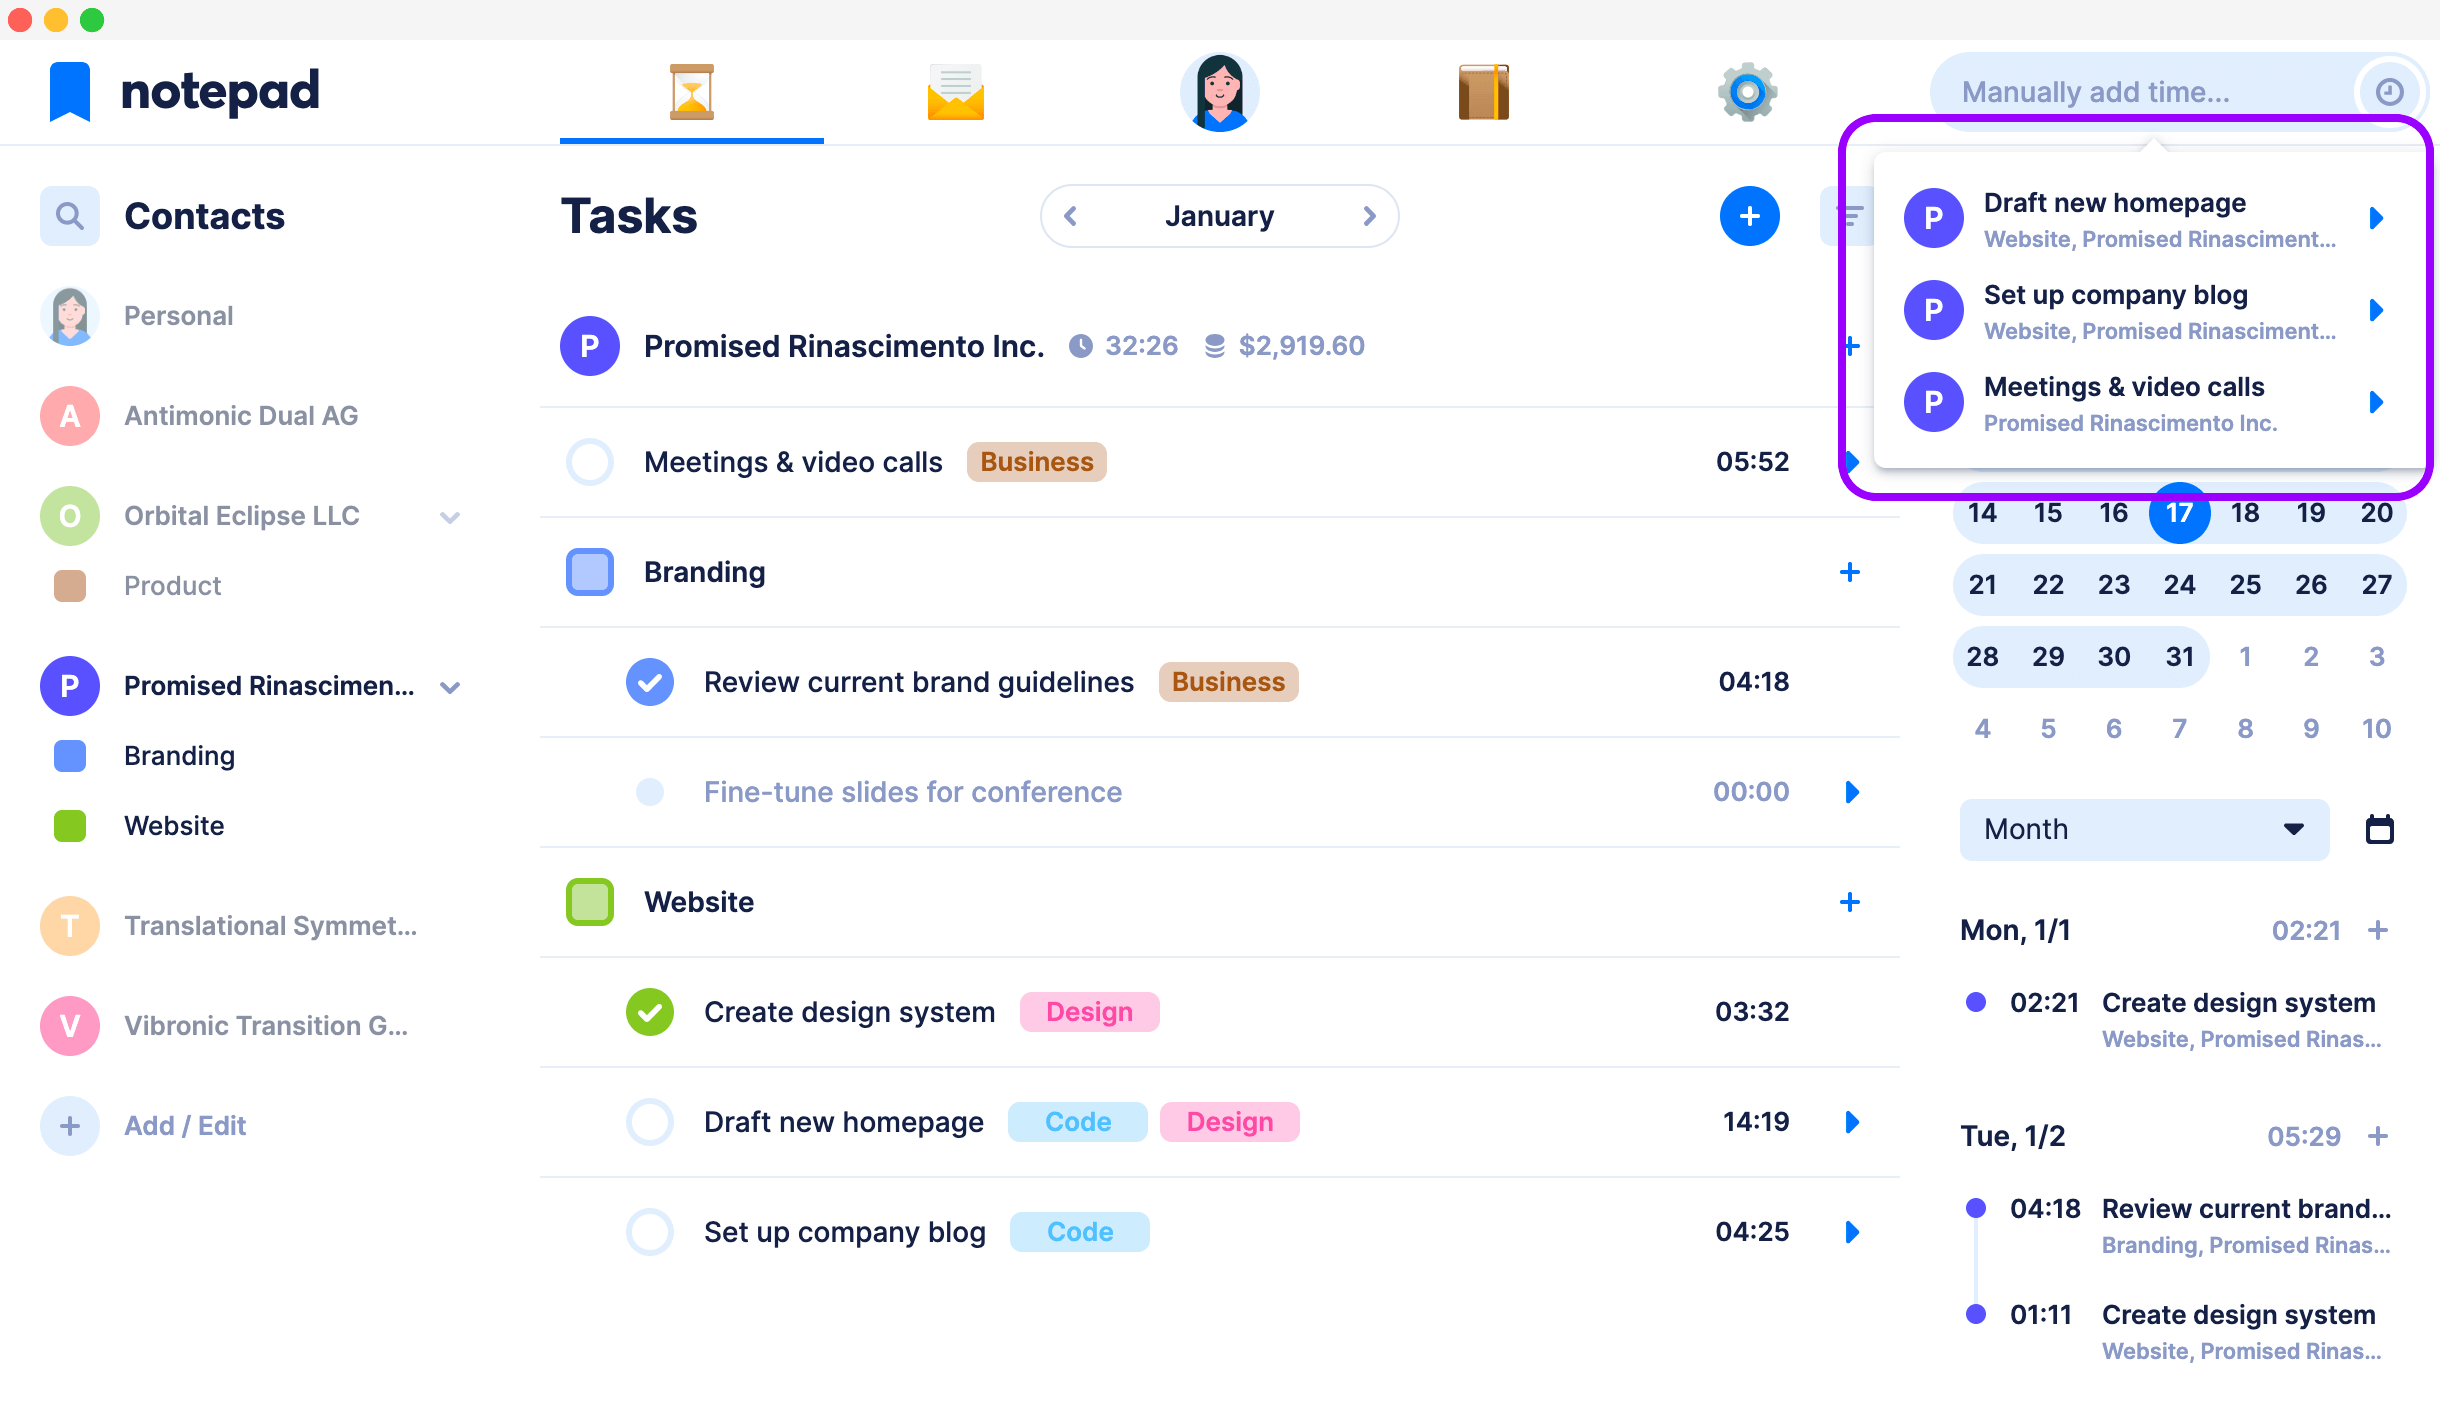Viewport: 2440px width, 1420px height.
Task: Toggle the checkmark on Review current brand guidelines
Action: click(x=649, y=681)
